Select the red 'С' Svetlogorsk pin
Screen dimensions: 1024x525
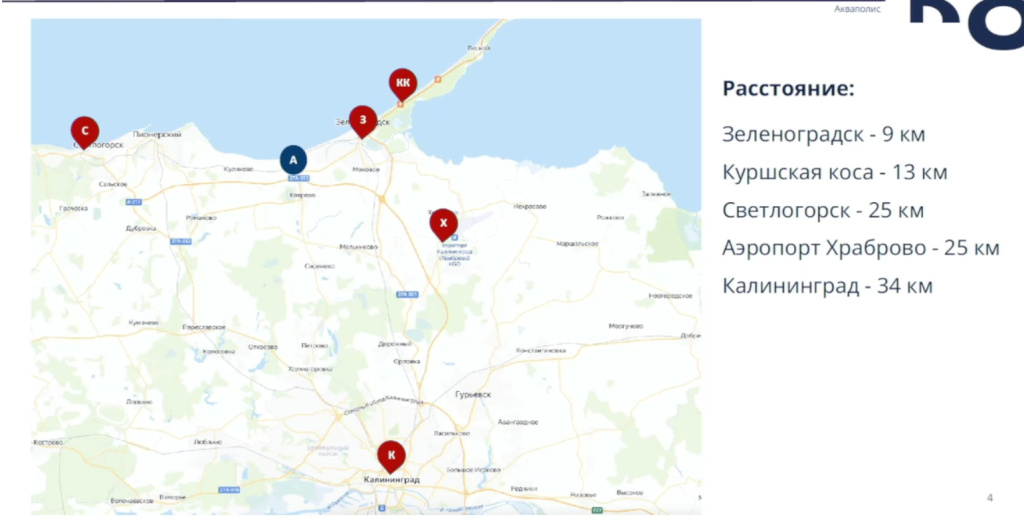85,130
